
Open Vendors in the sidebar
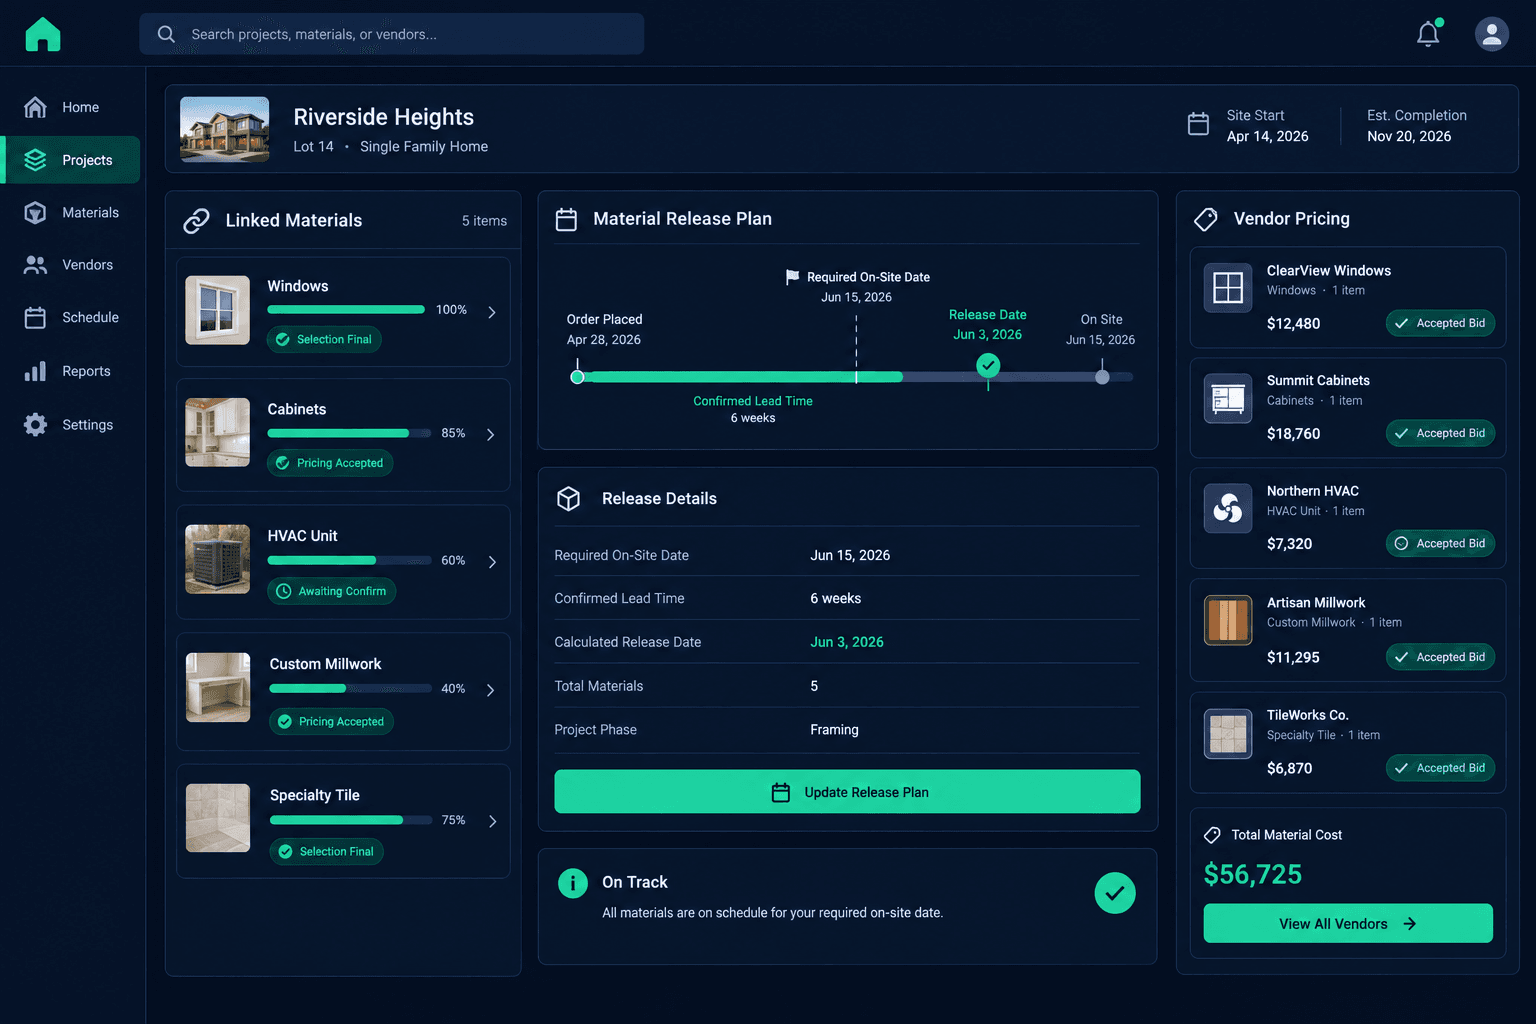pos(72,265)
